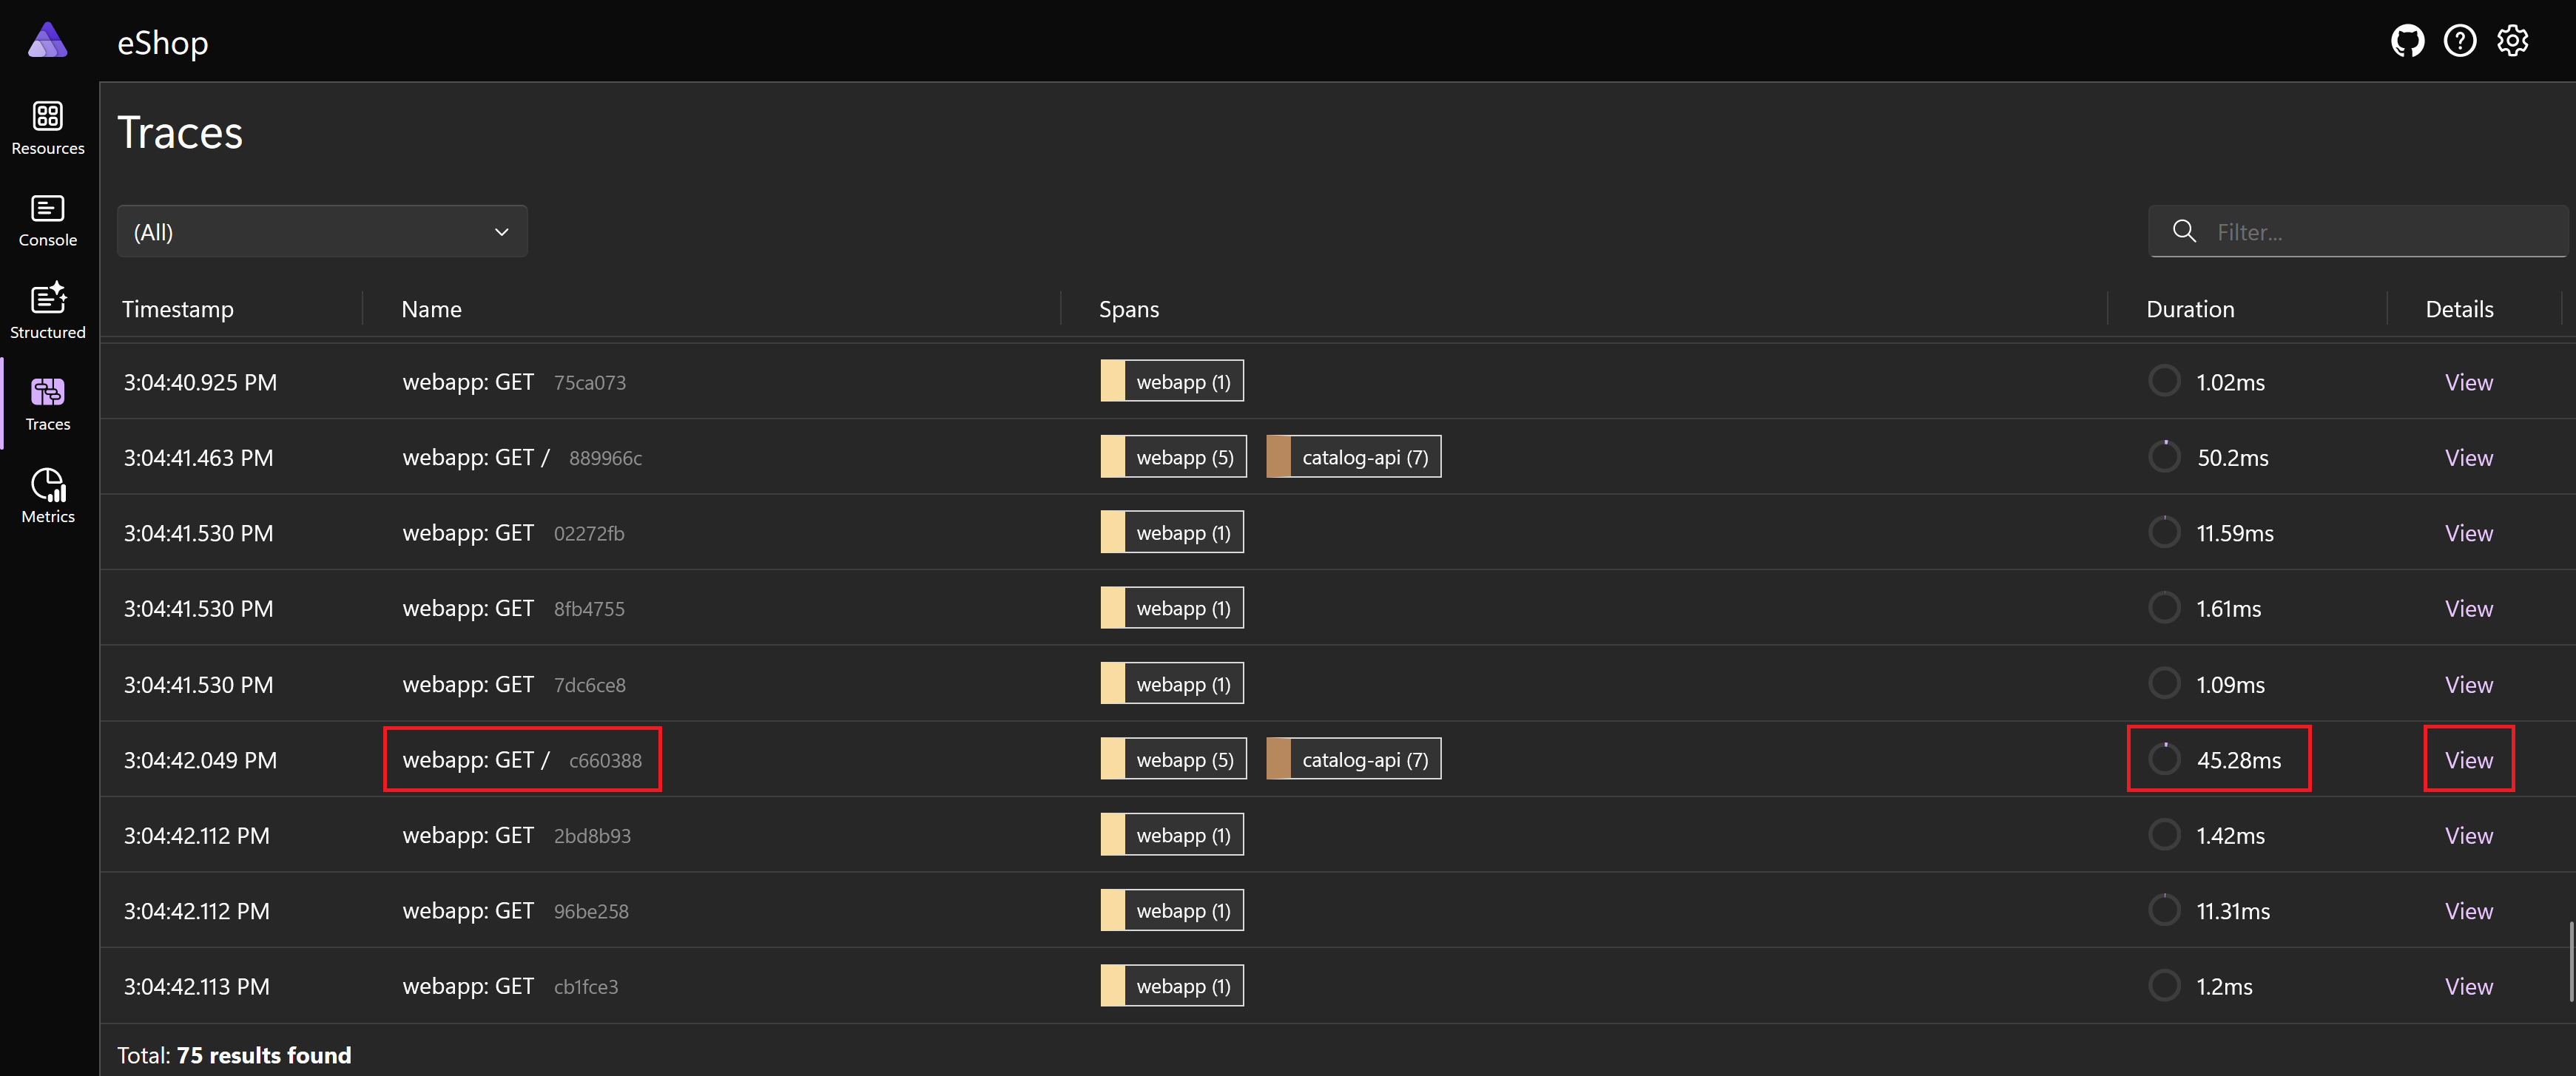The width and height of the screenshot is (2576, 1076).
Task: View details for trace 7dc6ce8
Action: 2468,684
